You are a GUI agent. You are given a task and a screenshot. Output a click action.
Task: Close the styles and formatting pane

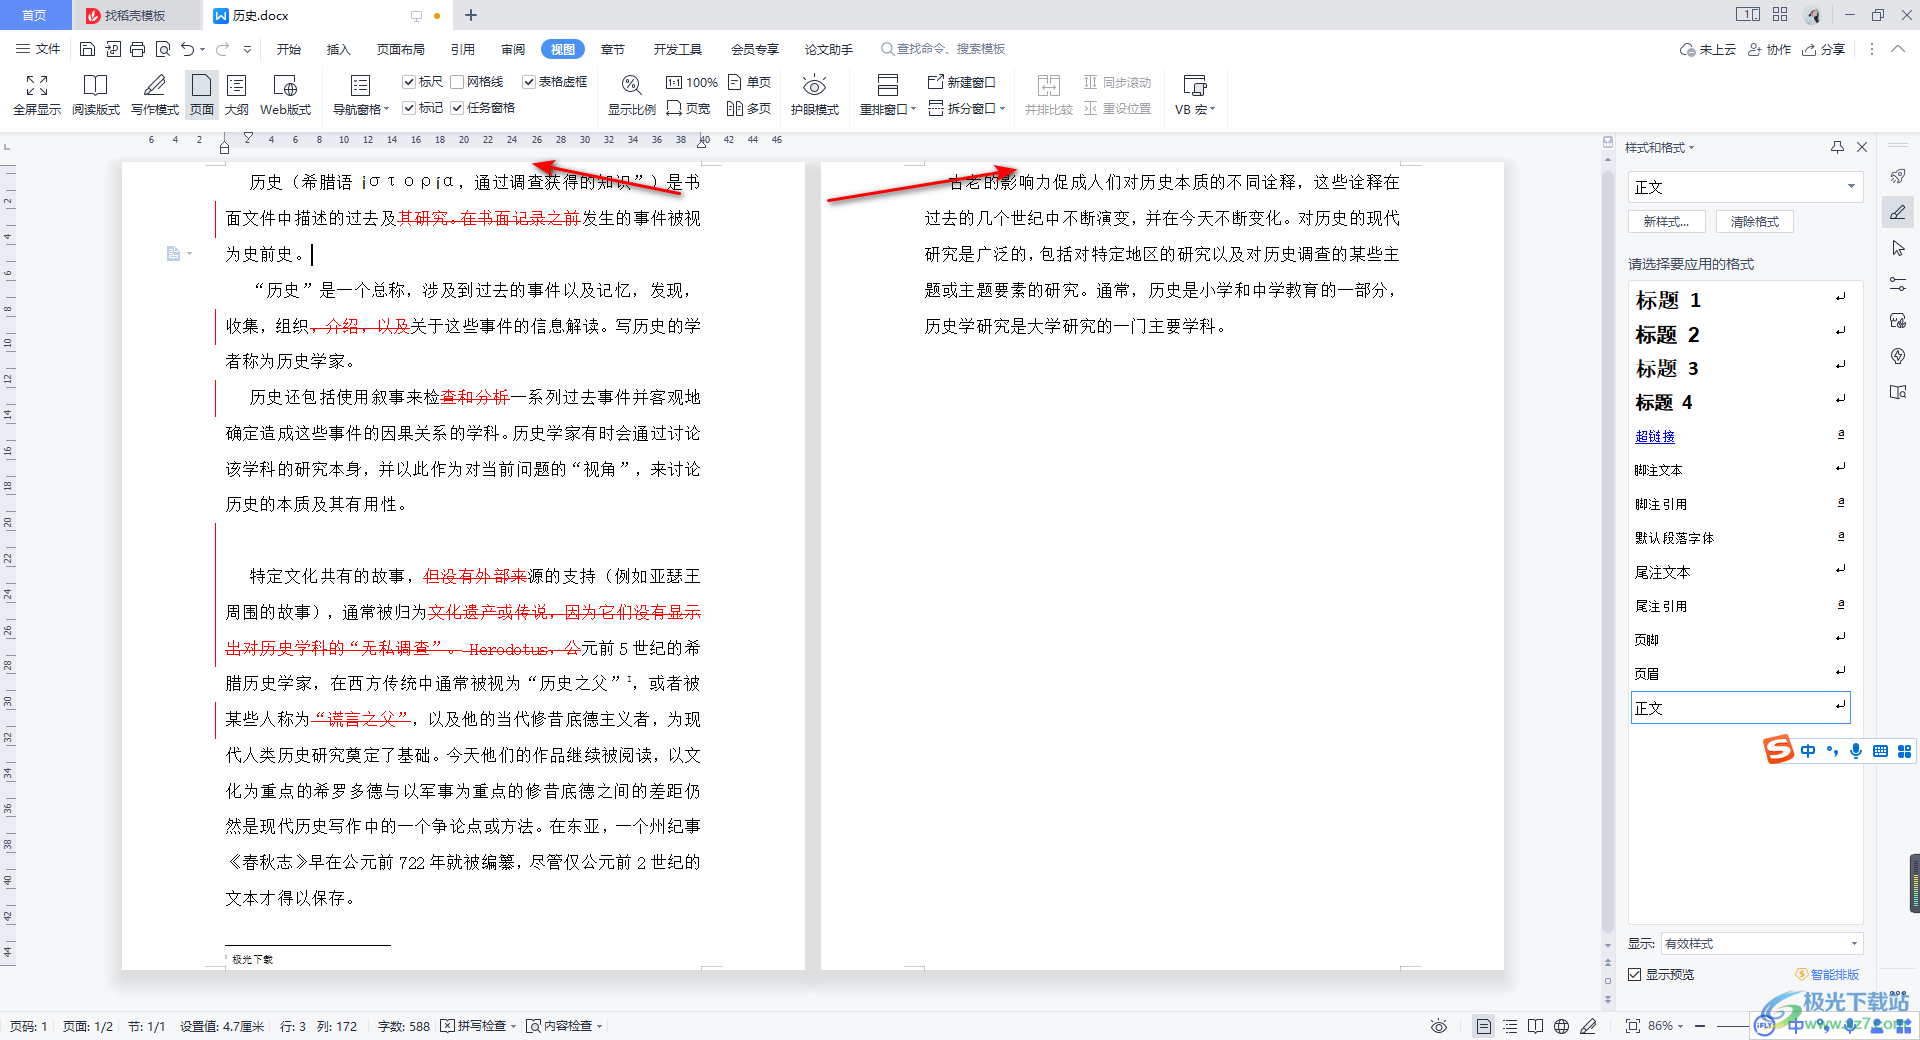(x=1862, y=147)
